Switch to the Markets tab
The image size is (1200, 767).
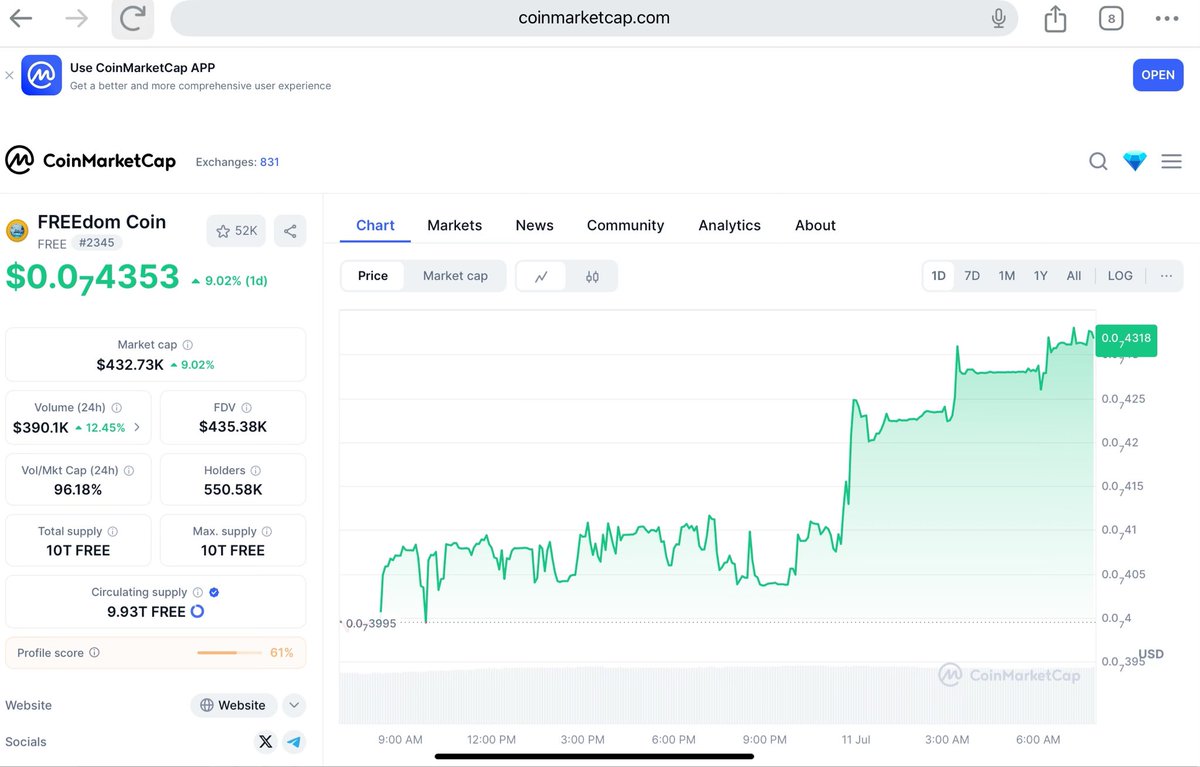[455, 226]
